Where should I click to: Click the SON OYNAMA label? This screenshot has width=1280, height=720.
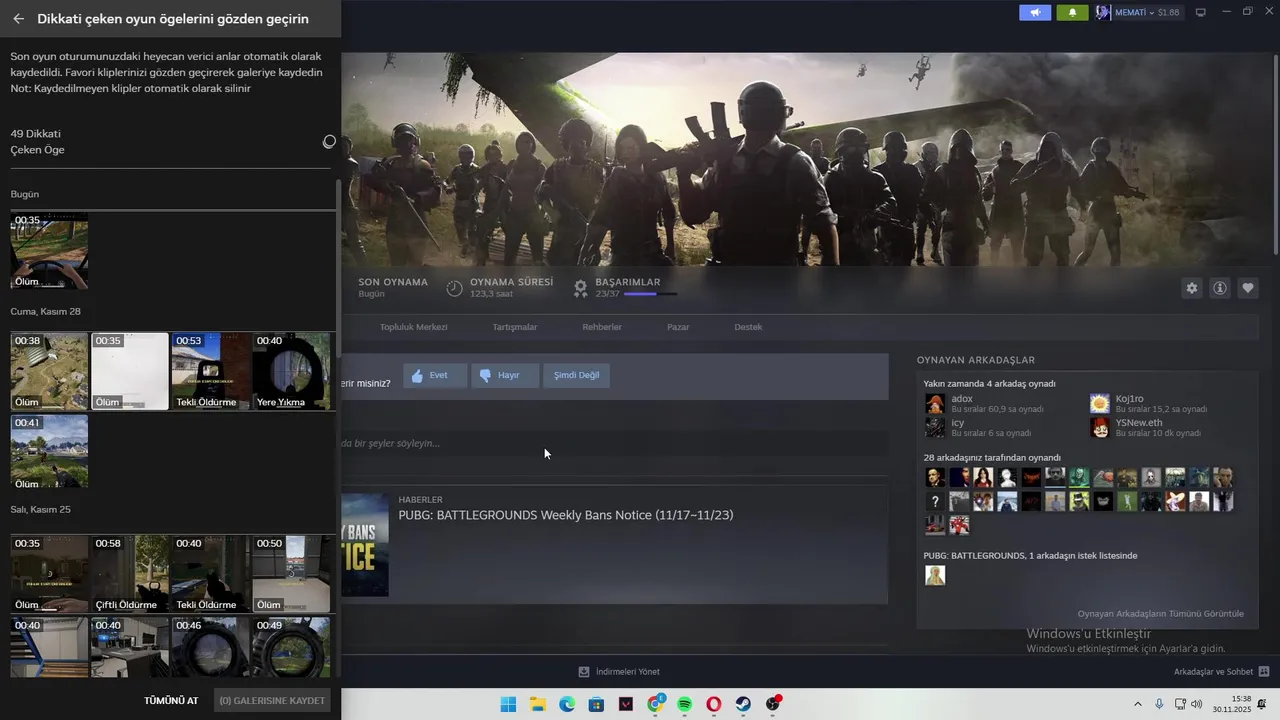click(x=393, y=282)
